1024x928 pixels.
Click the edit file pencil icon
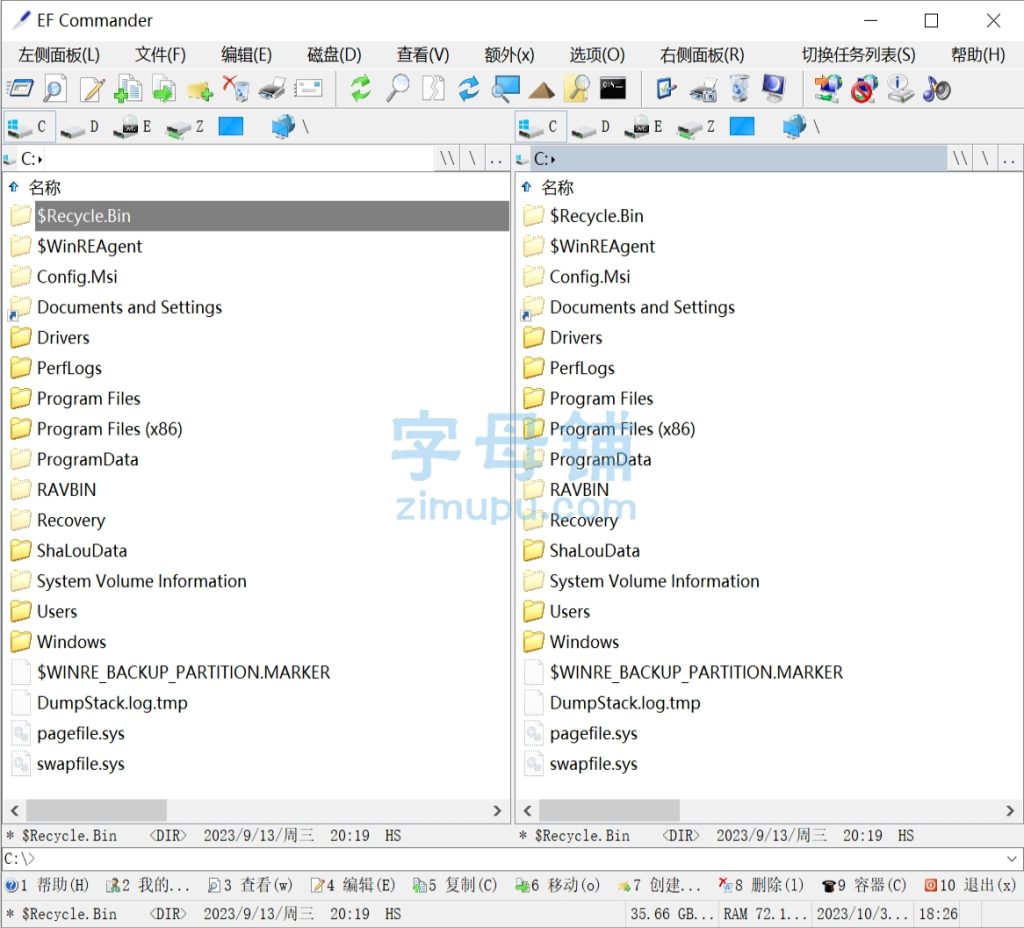pyautogui.click(x=91, y=89)
